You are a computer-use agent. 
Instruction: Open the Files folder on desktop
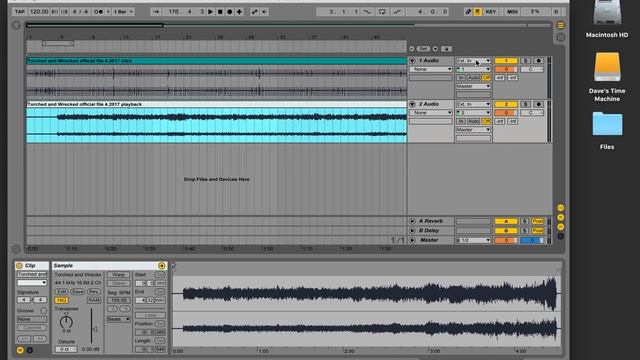[x=607, y=131]
